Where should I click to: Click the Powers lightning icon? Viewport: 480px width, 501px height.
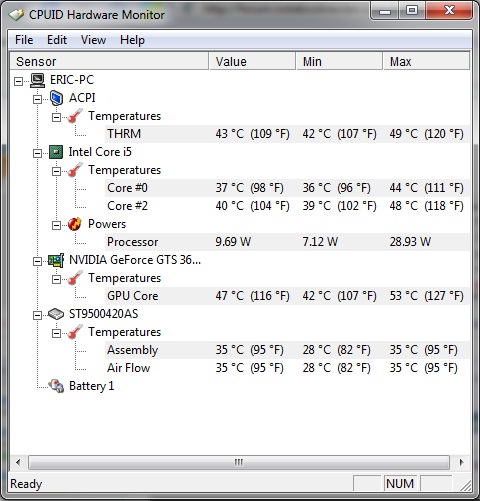[x=75, y=224]
